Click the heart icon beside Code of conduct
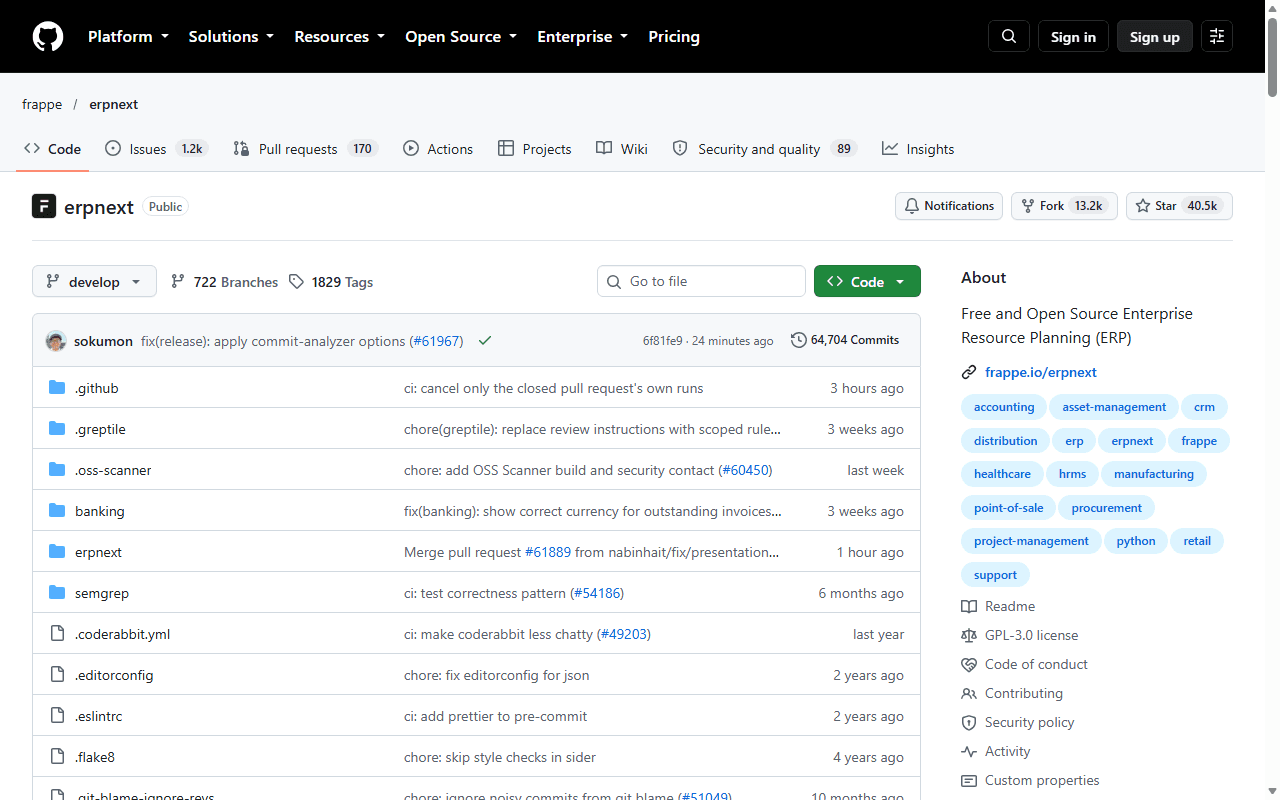Screen dimensions: 1280x800 click(x=969, y=664)
